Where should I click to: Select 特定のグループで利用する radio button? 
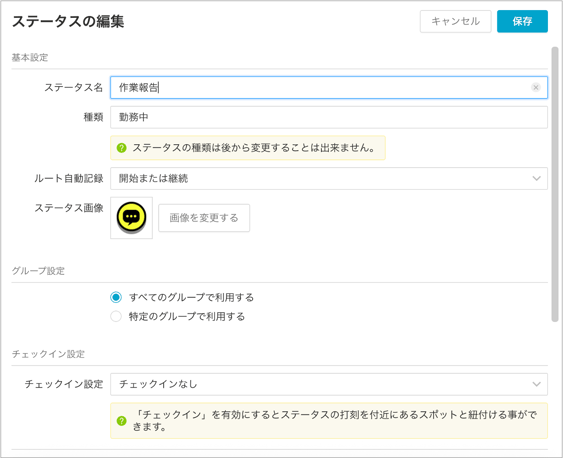[x=116, y=316]
